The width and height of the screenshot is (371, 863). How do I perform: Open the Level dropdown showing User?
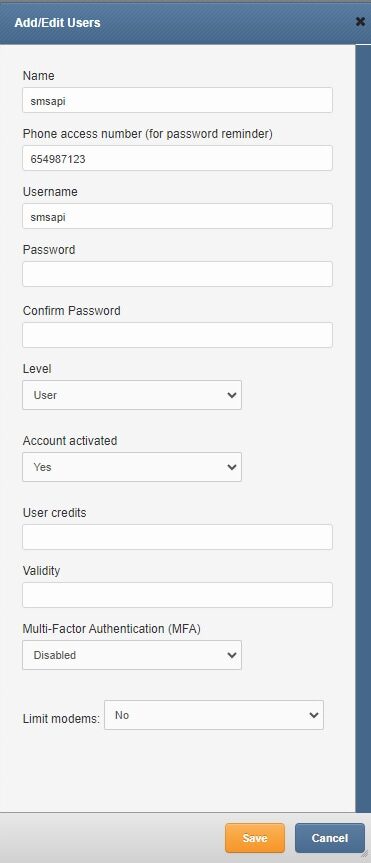point(132,395)
